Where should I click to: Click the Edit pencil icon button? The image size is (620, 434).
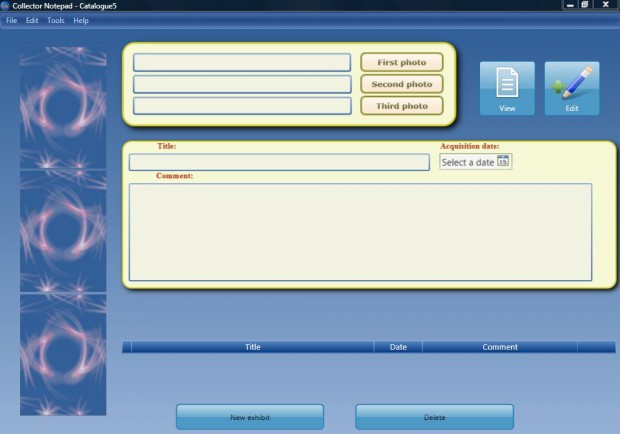tap(572, 88)
